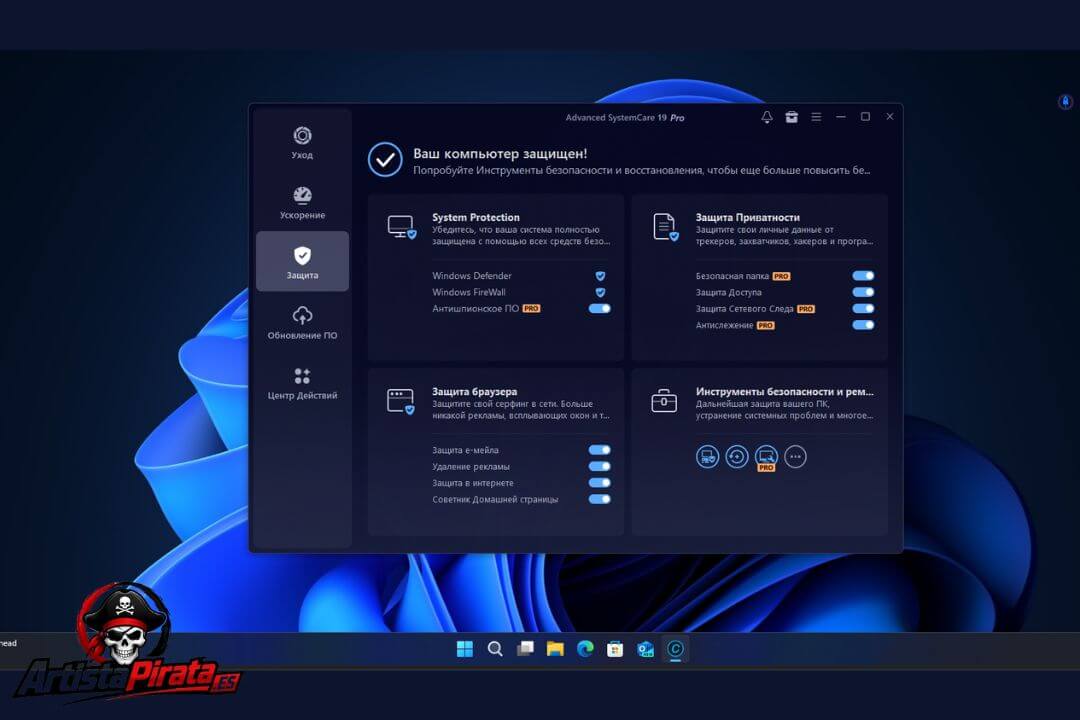Screen dimensions: 1080x720
Task: Open the PRO-labeled security tool icon
Action: 766,457
